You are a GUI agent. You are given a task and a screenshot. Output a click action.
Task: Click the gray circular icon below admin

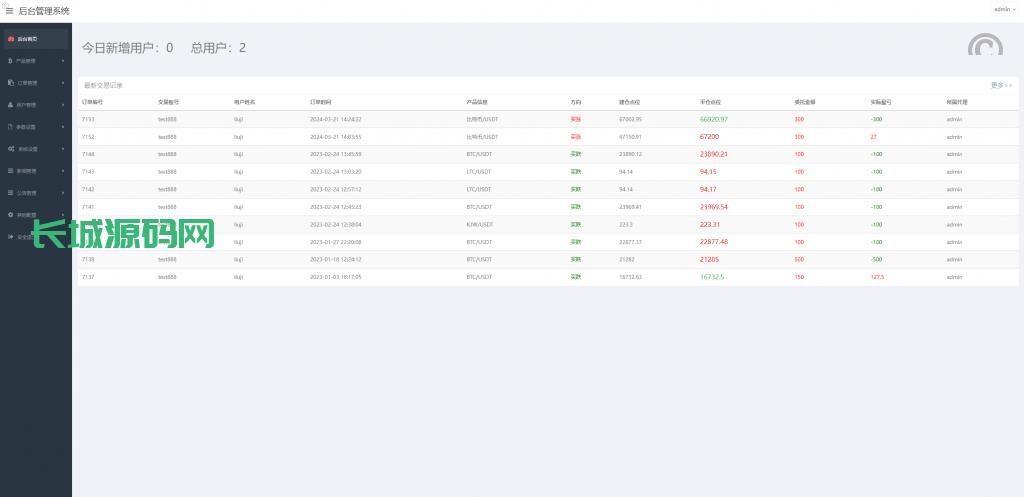click(x=986, y=47)
